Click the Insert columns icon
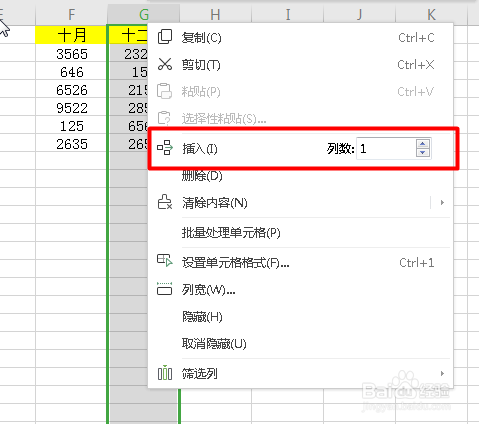Image resolution: width=479 pixels, height=424 pixels. (x=165, y=148)
